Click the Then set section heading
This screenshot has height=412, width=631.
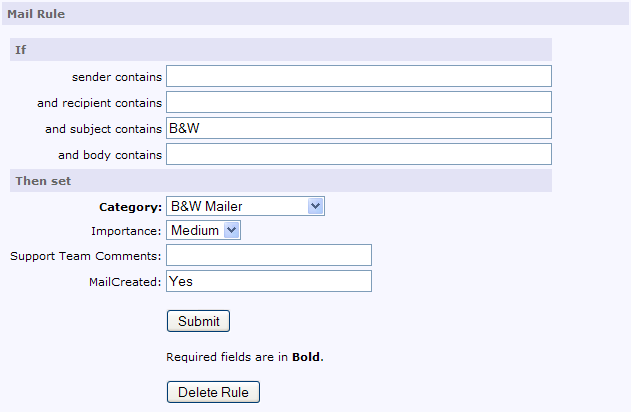pyautogui.click(x=281, y=181)
